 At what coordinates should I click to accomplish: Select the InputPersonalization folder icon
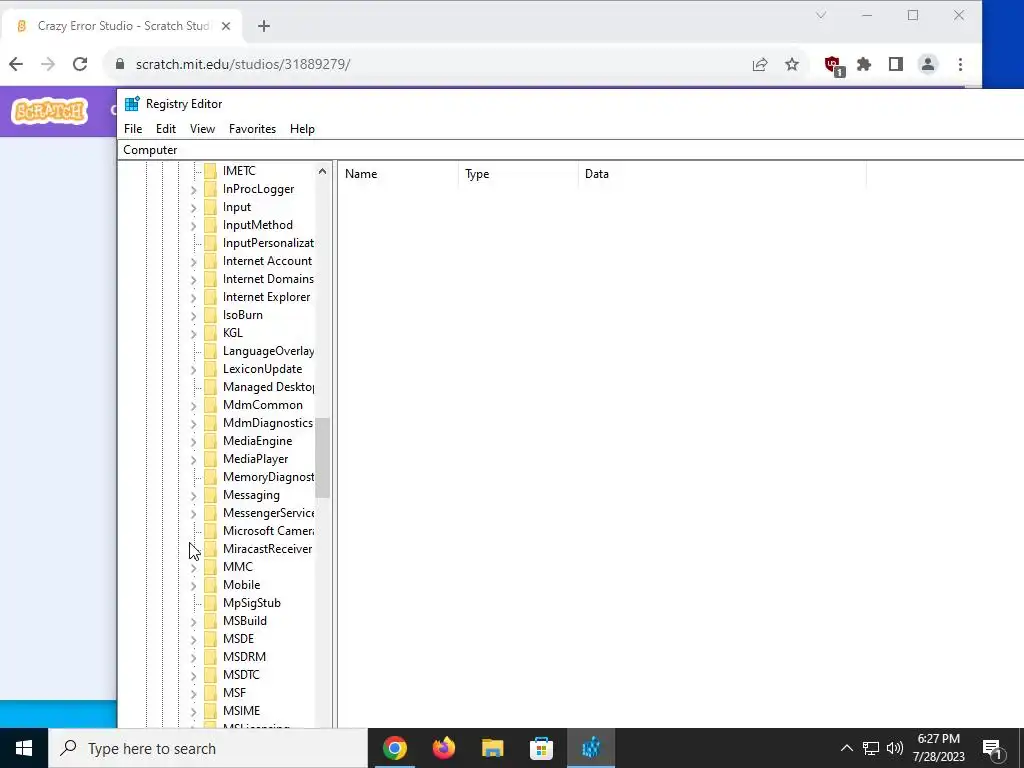pos(210,243)
